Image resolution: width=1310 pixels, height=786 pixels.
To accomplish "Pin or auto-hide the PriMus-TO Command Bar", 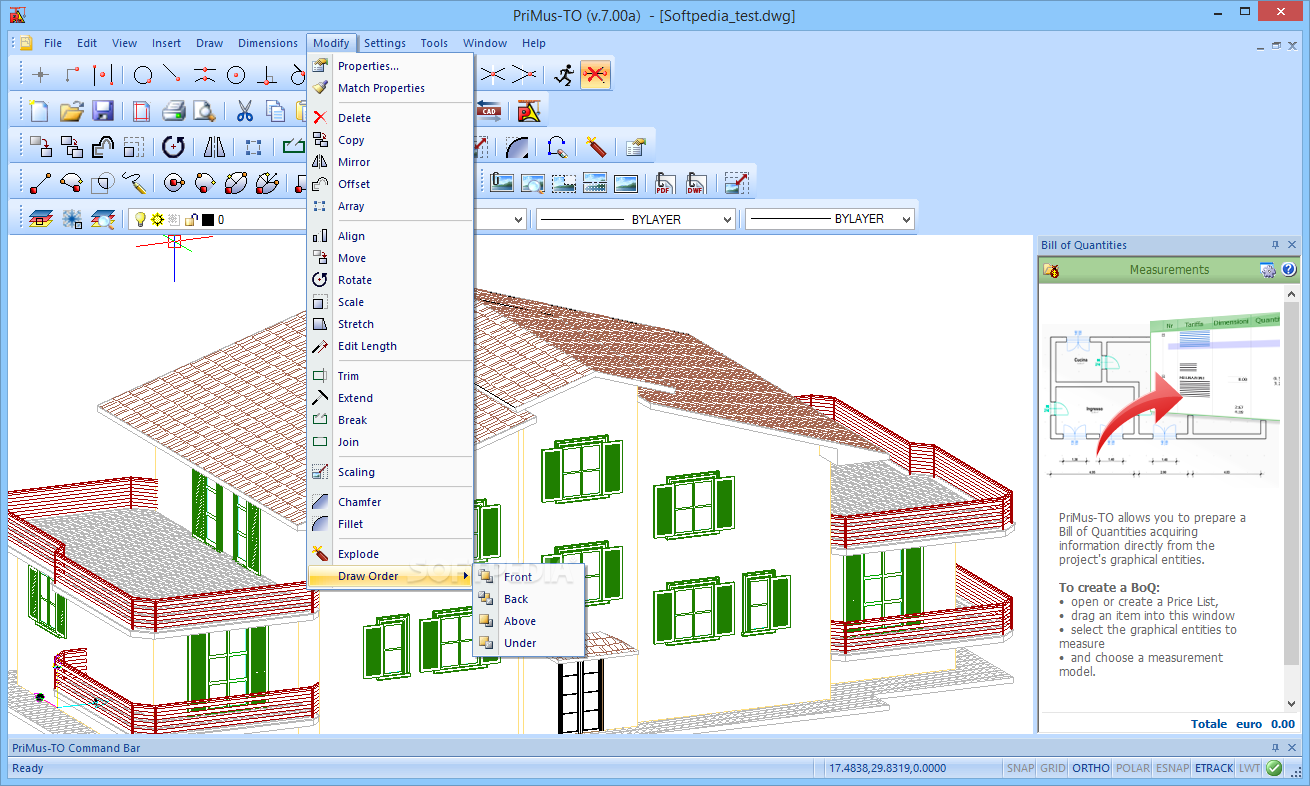I will (1275, 747).
